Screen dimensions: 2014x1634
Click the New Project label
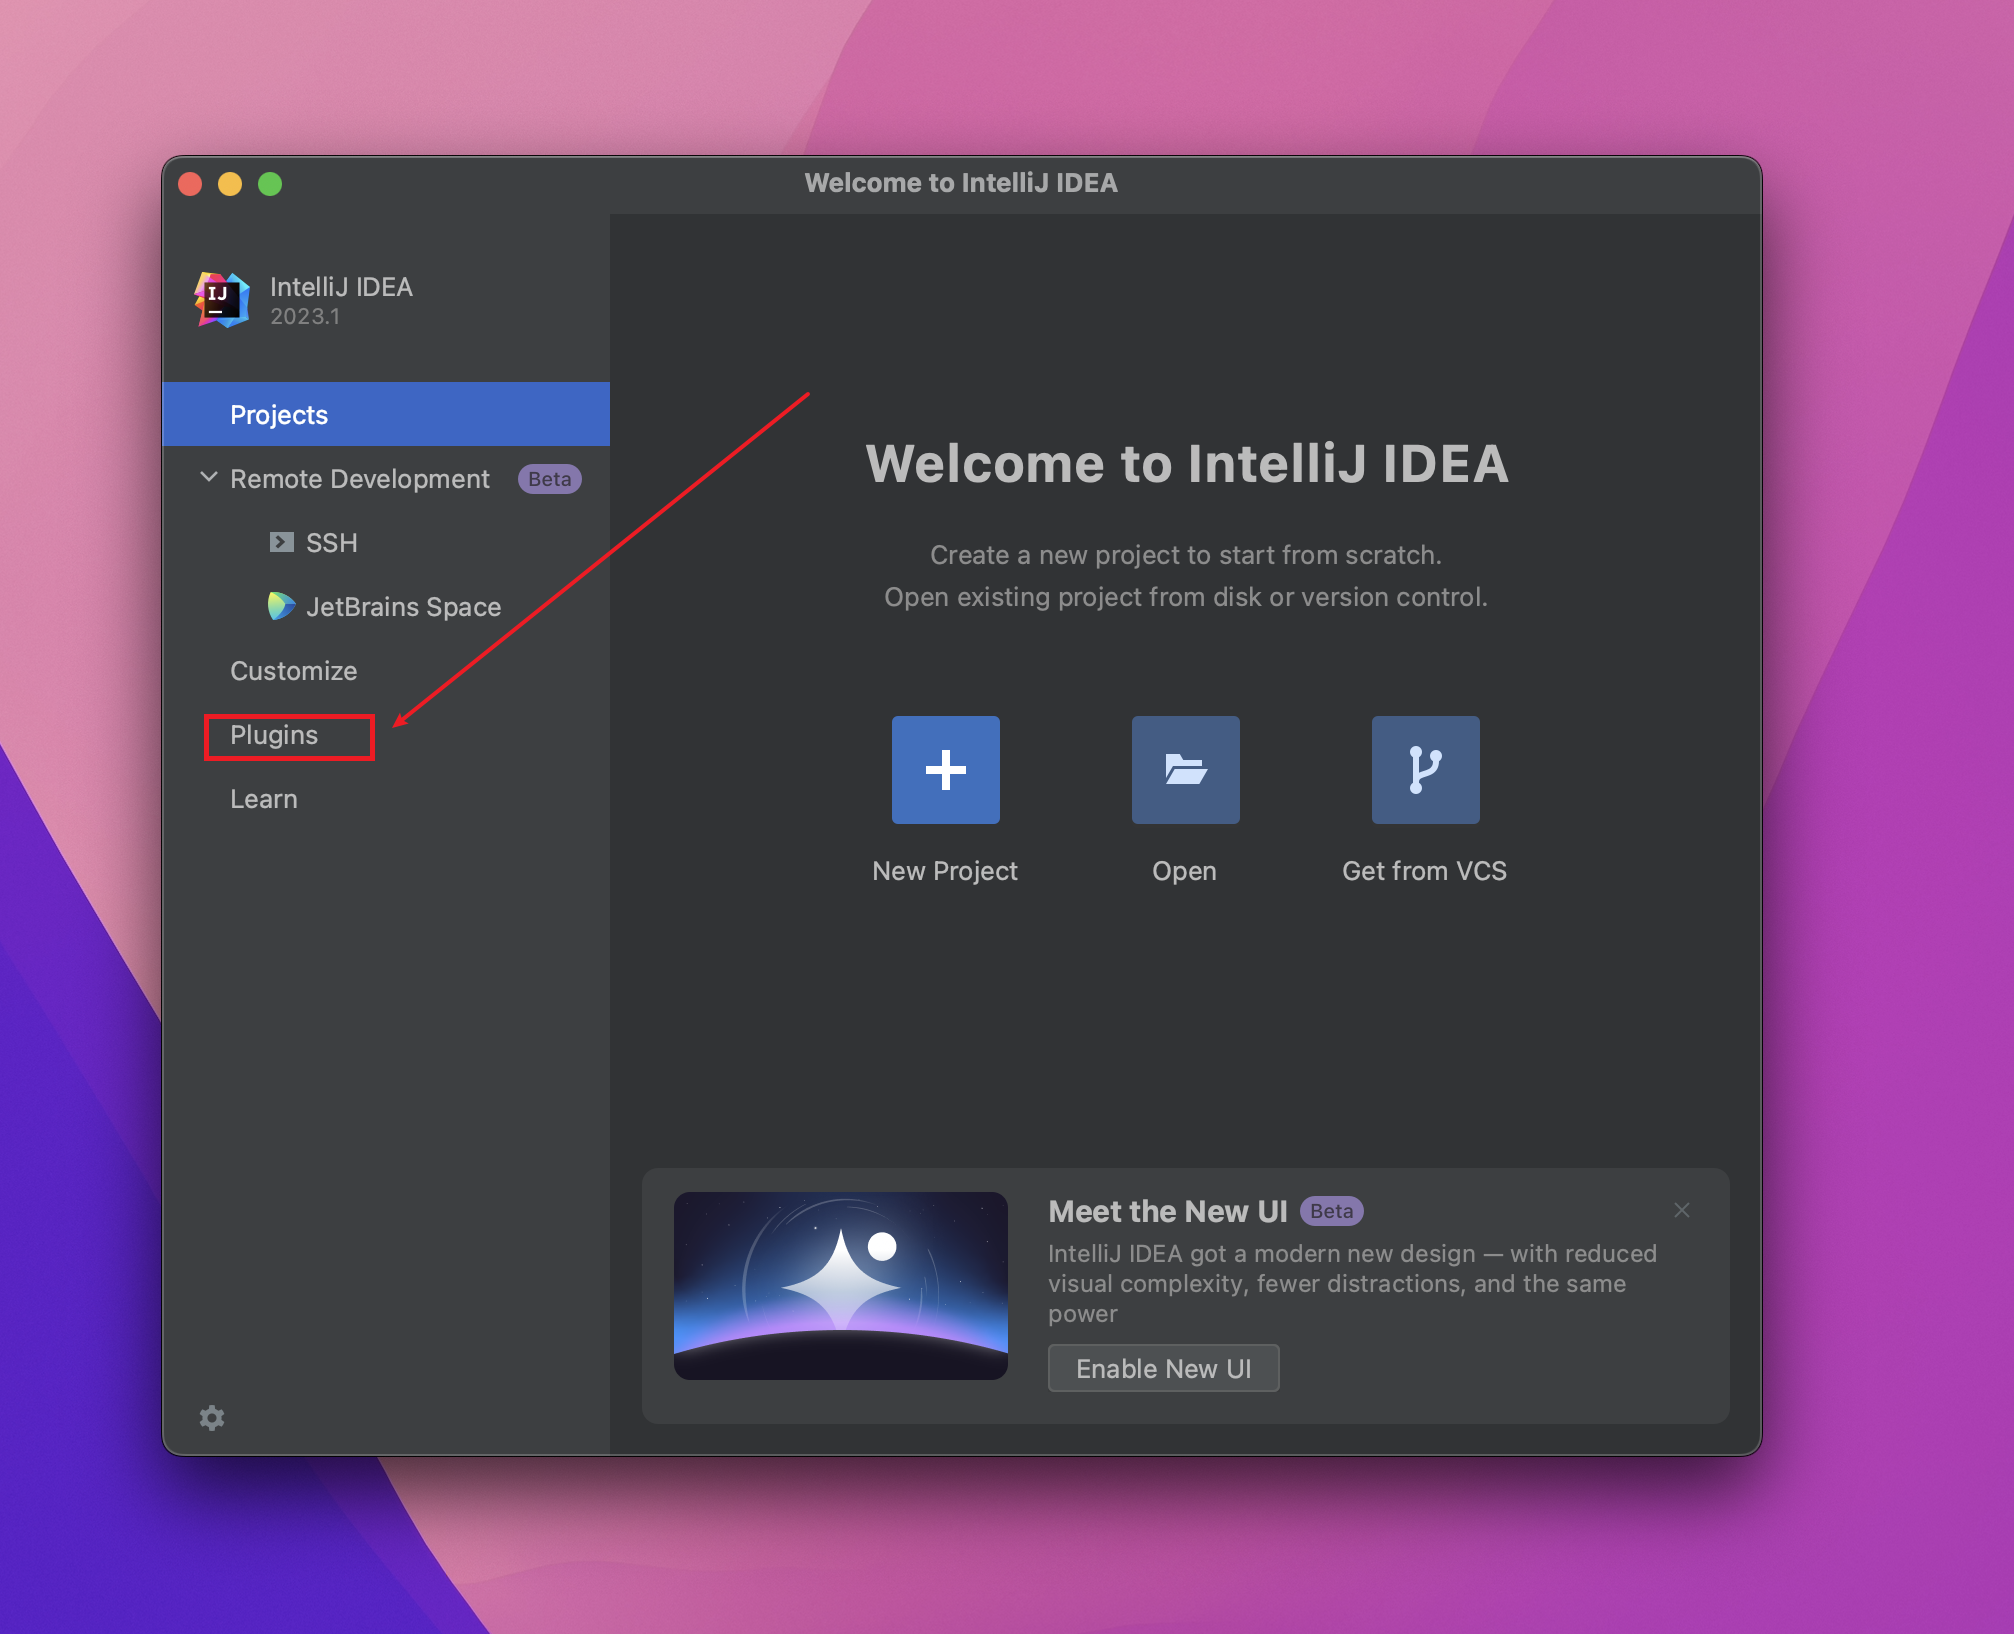[x=945, y=871]
